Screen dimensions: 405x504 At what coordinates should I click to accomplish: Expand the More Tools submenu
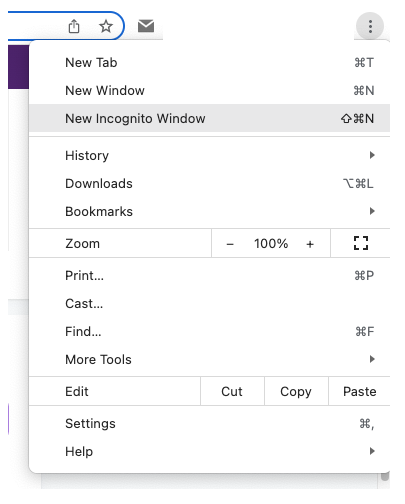[209, 359]
